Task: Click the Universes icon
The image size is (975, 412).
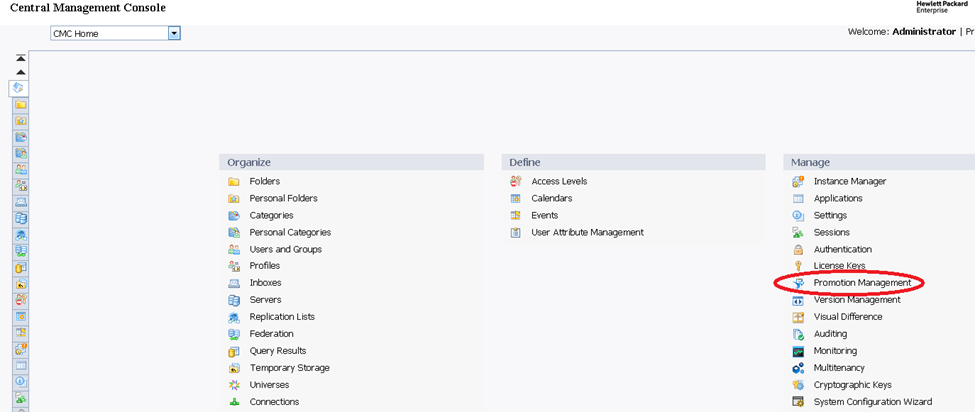Action: click(x=234, y=385)
